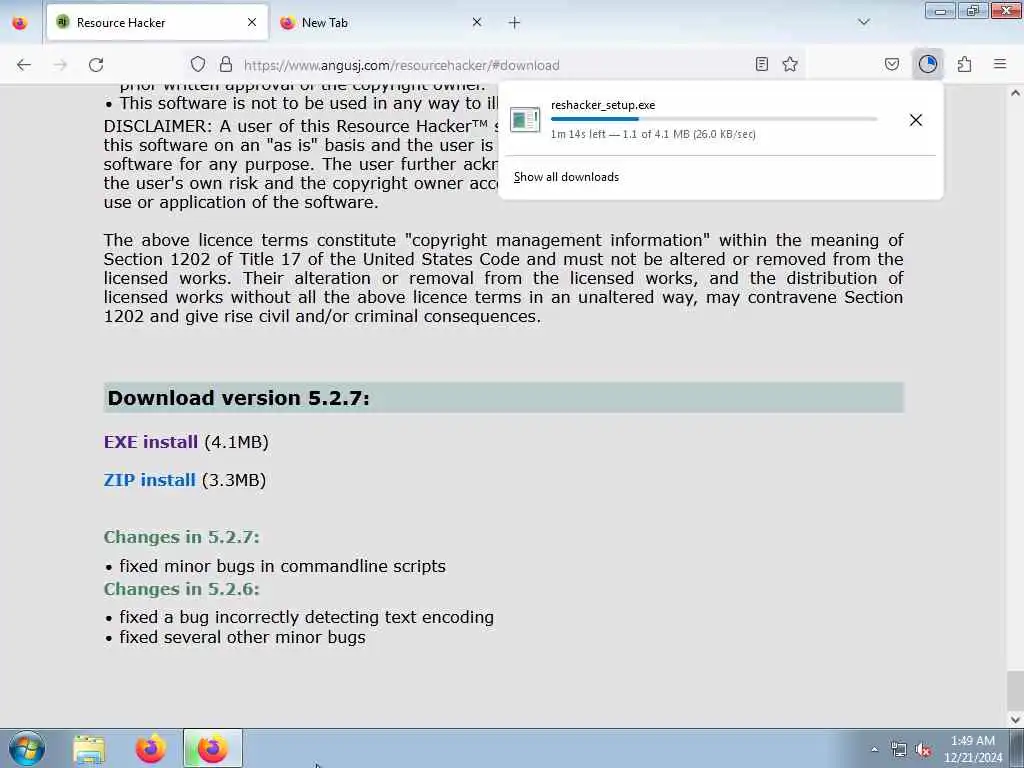Go back to the previous page
1024x768 pixels.
click(24, 65)
